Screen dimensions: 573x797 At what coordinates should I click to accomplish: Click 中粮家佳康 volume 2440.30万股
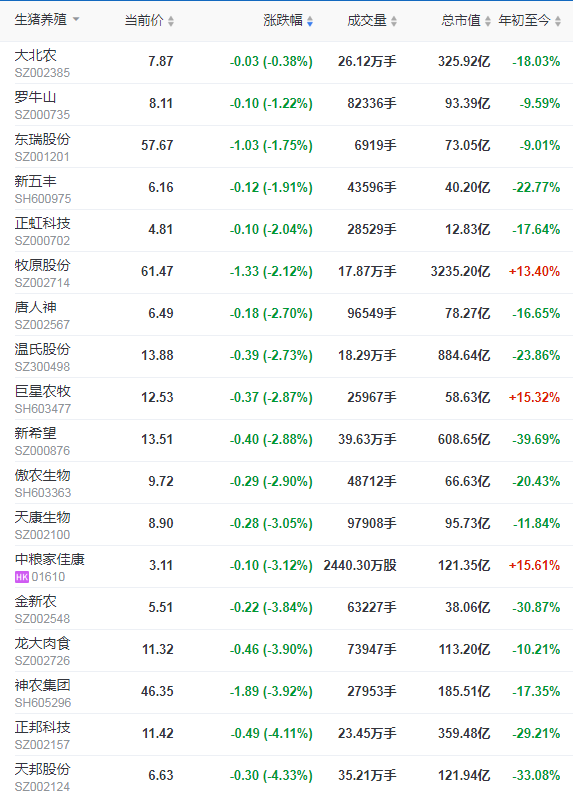coord(360,565)
